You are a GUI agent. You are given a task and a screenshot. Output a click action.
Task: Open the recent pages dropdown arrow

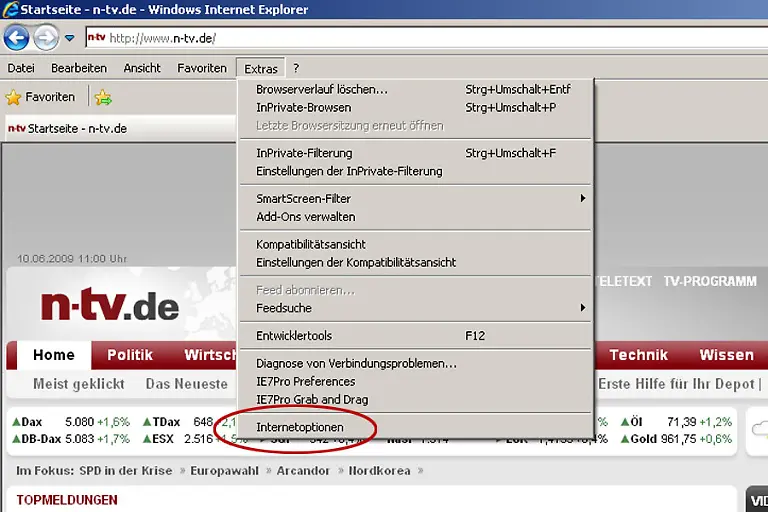69,39
